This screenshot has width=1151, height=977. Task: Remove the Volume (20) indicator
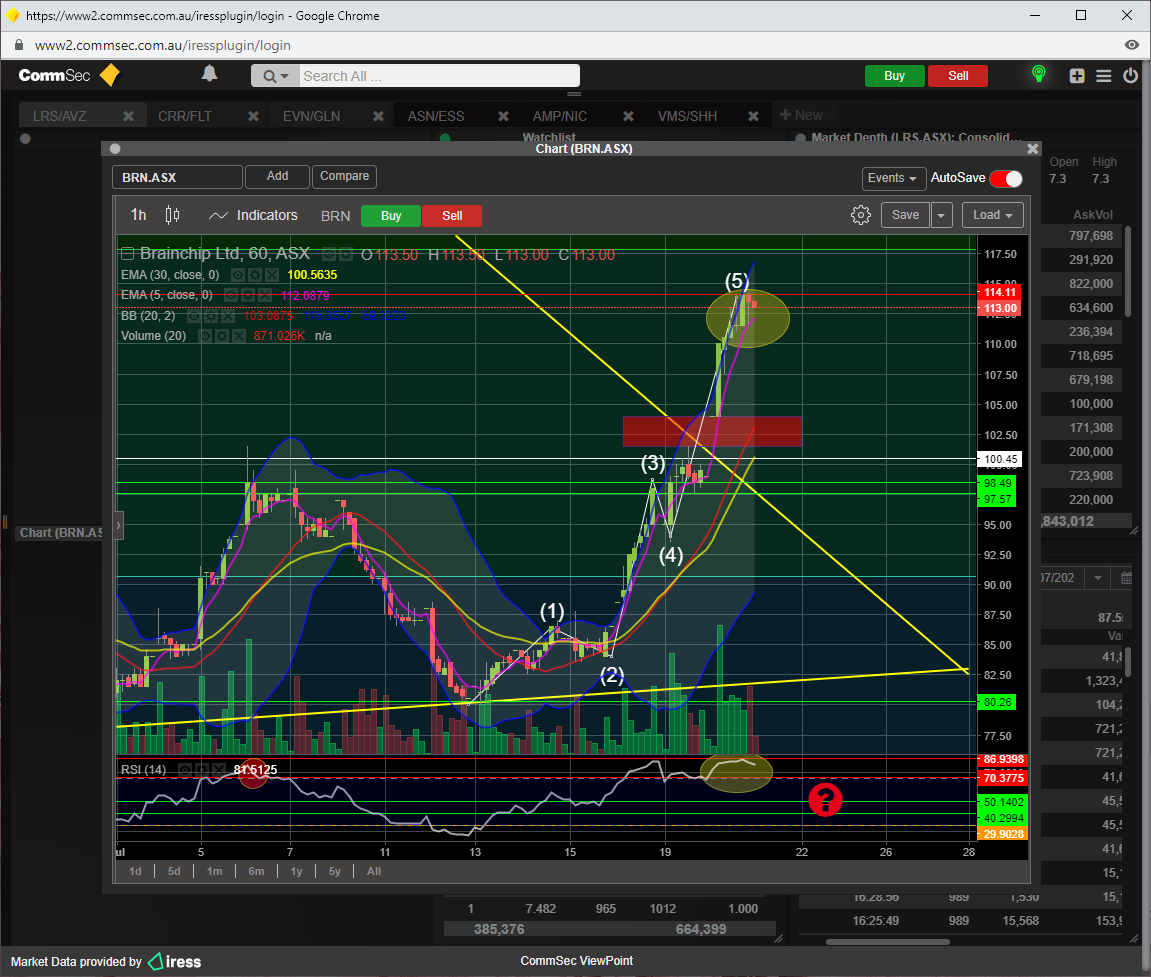tap(238, 336)
